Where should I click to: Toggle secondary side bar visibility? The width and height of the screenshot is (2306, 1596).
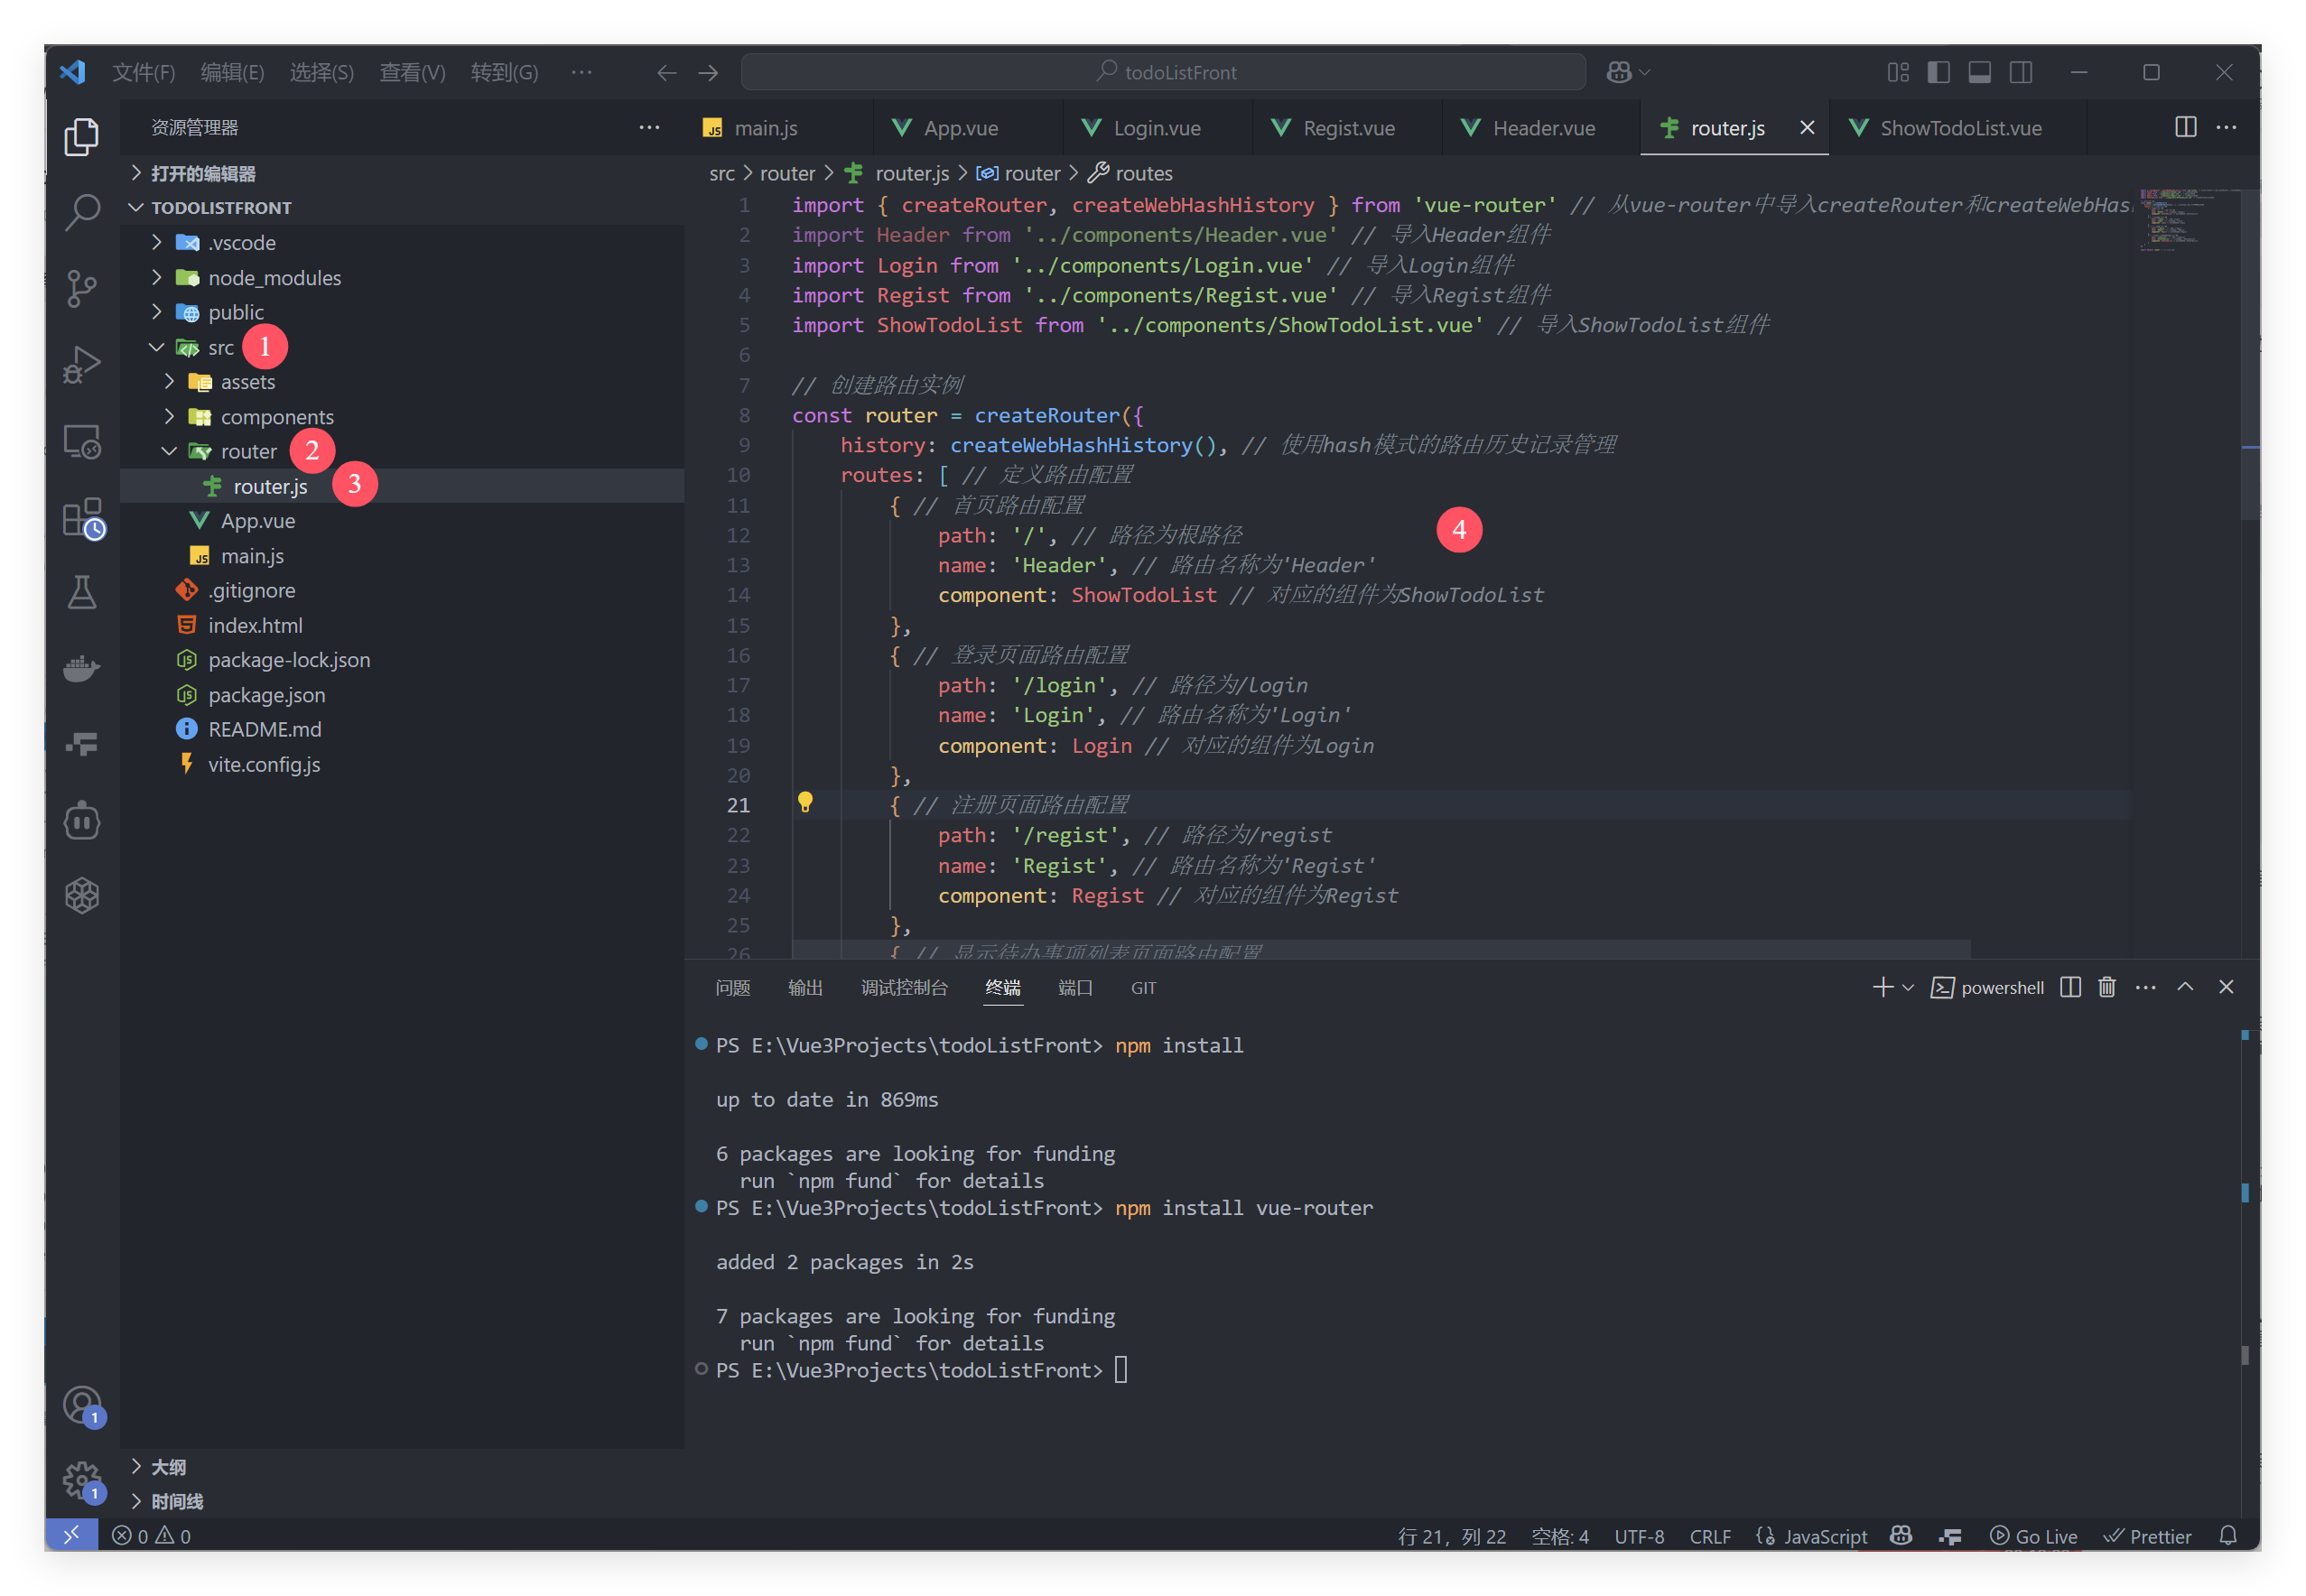2021,72
